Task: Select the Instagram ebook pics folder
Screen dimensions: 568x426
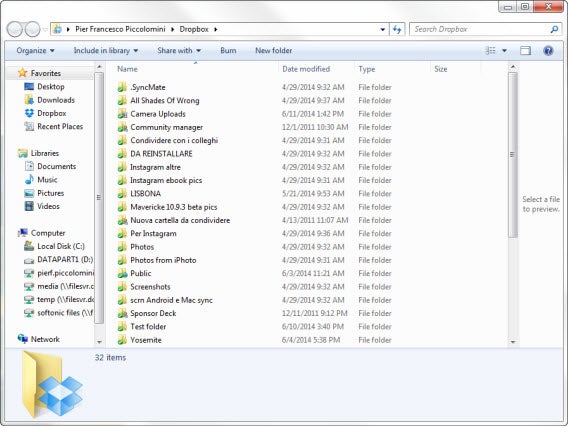Action: (166, 180)
